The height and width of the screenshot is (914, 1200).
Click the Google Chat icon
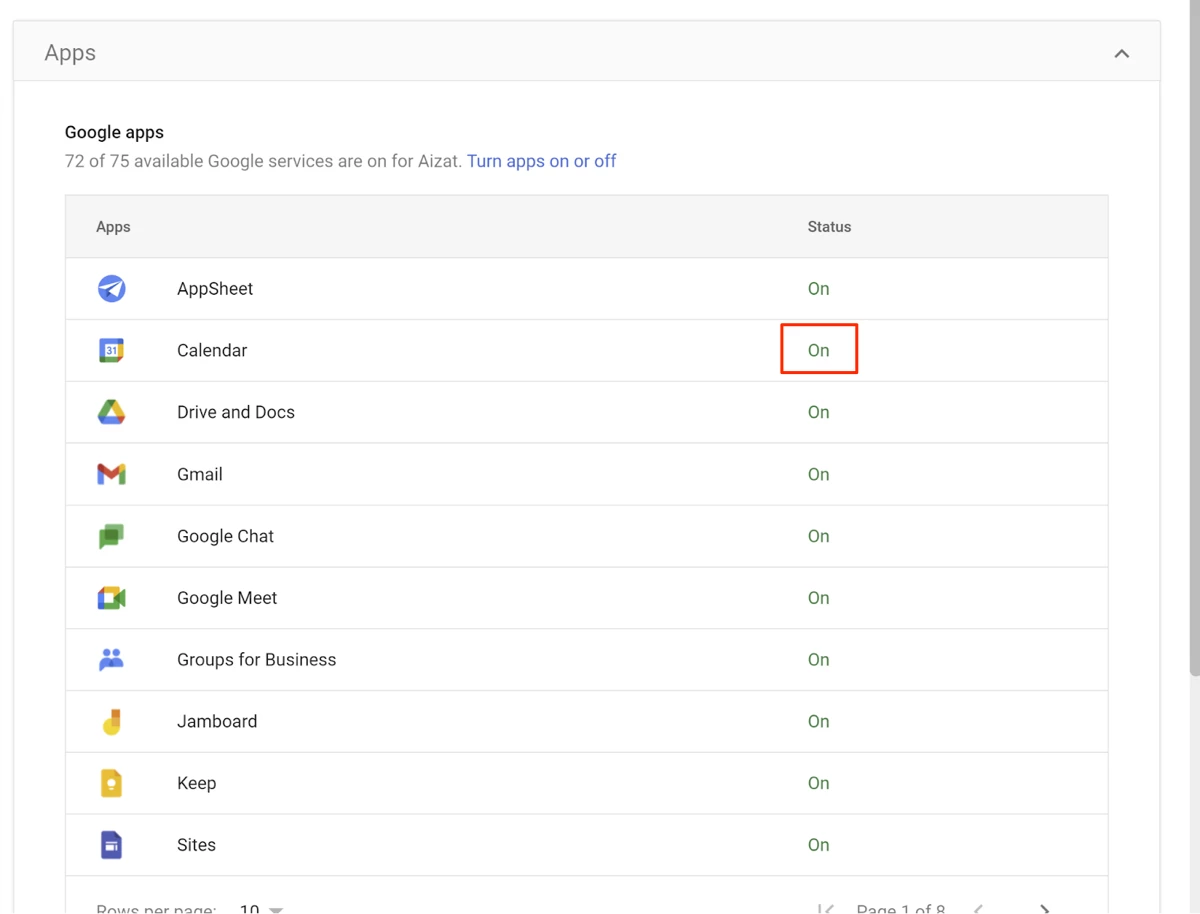pos(111,536)
